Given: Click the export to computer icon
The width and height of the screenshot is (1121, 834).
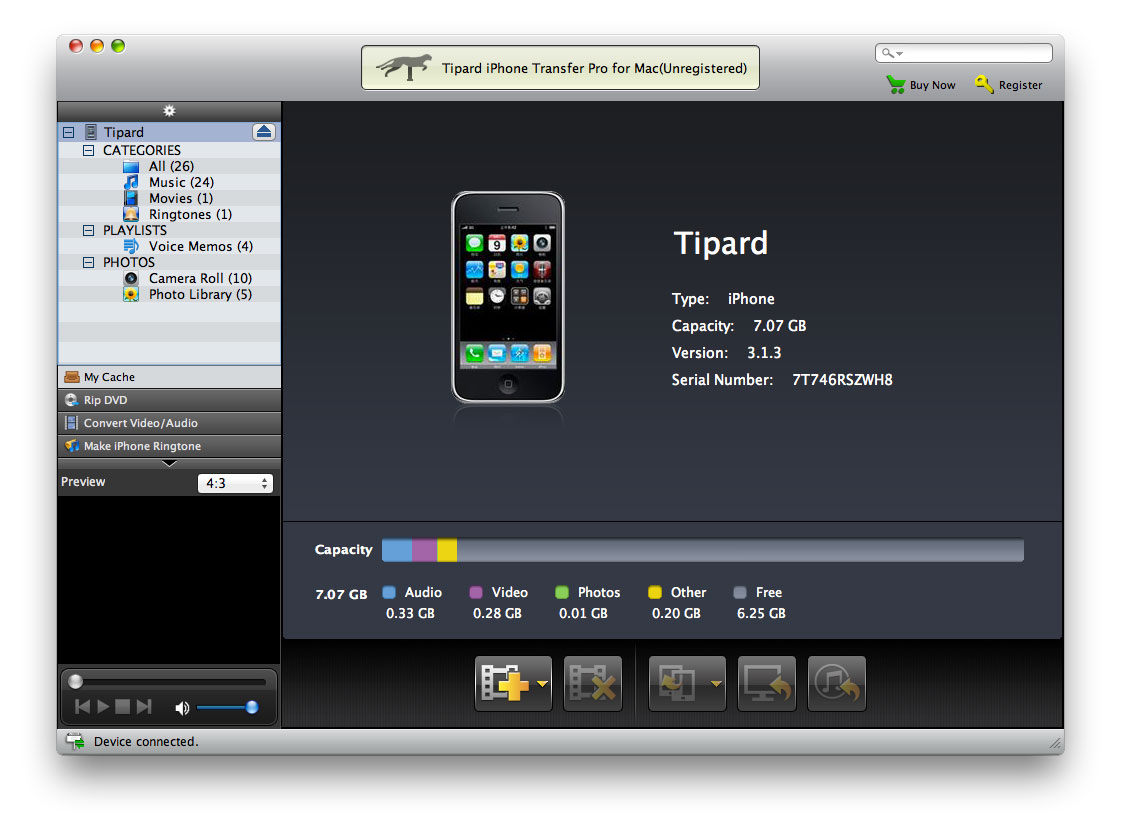Looking at the screenshot, I should [x=766, y=683].
